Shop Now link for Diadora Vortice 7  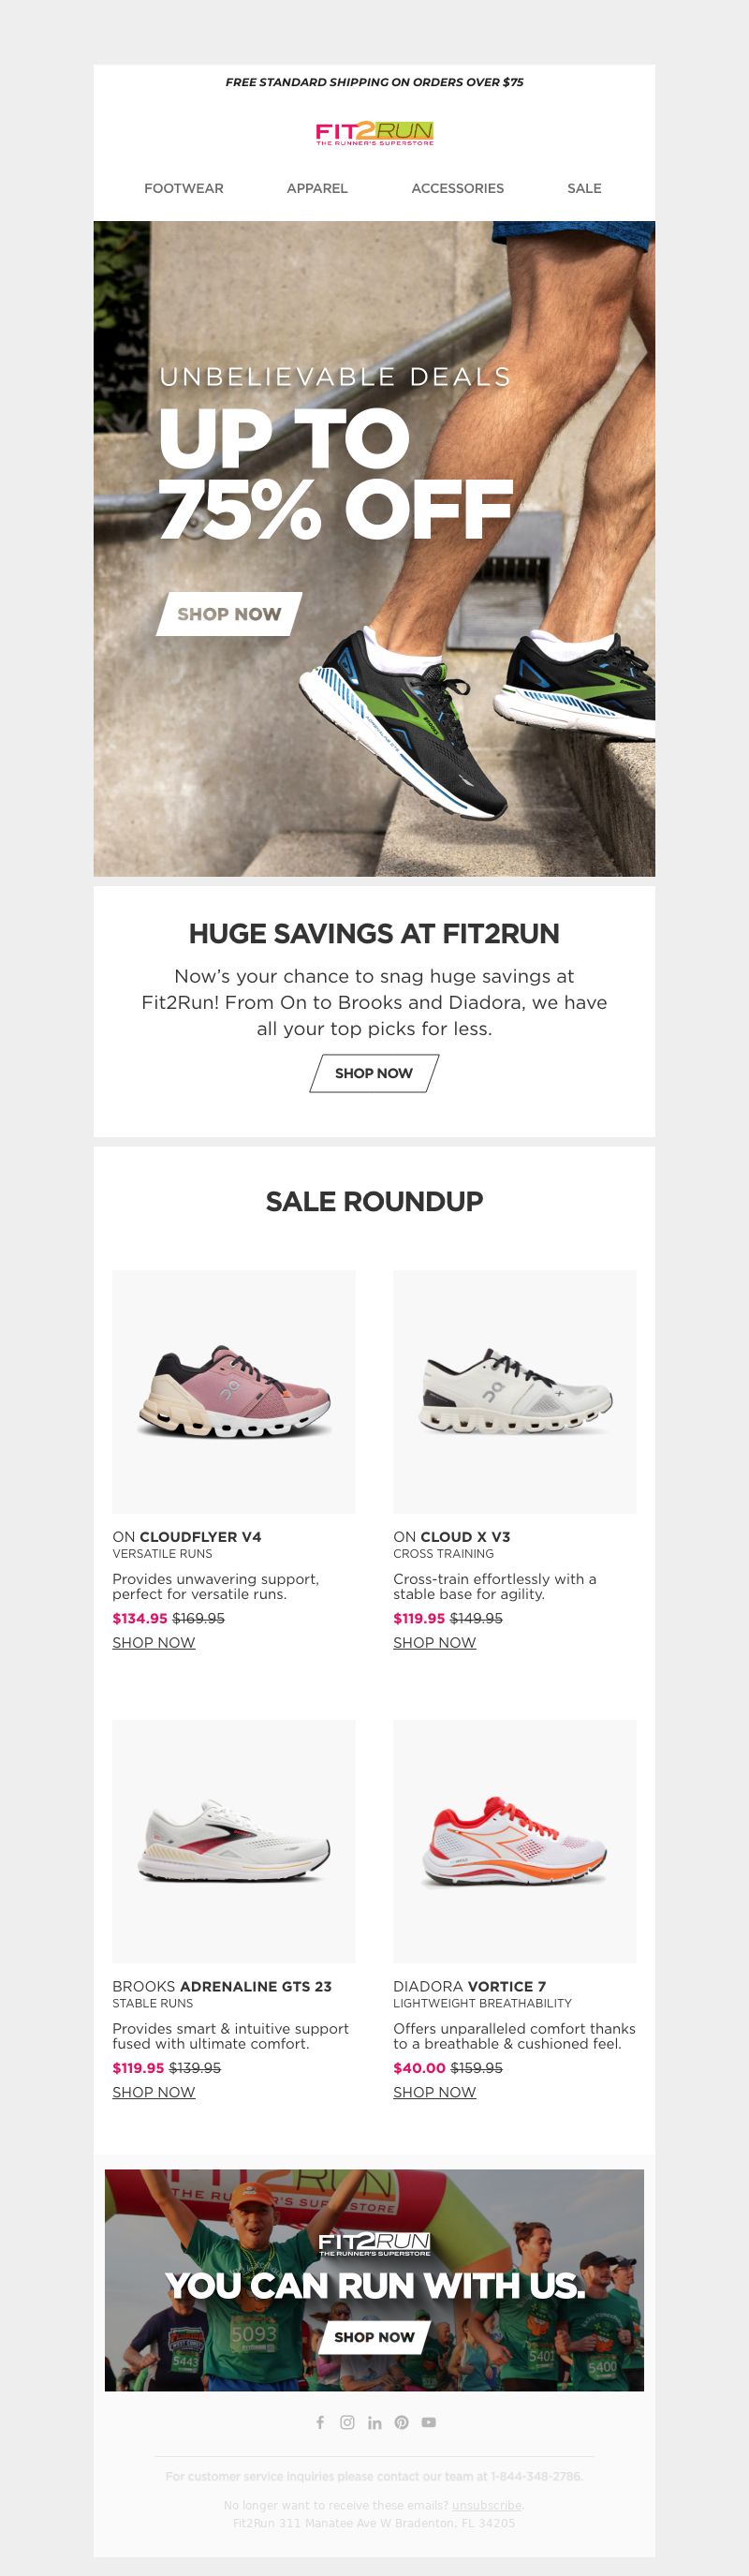[x=435, y=2092]
